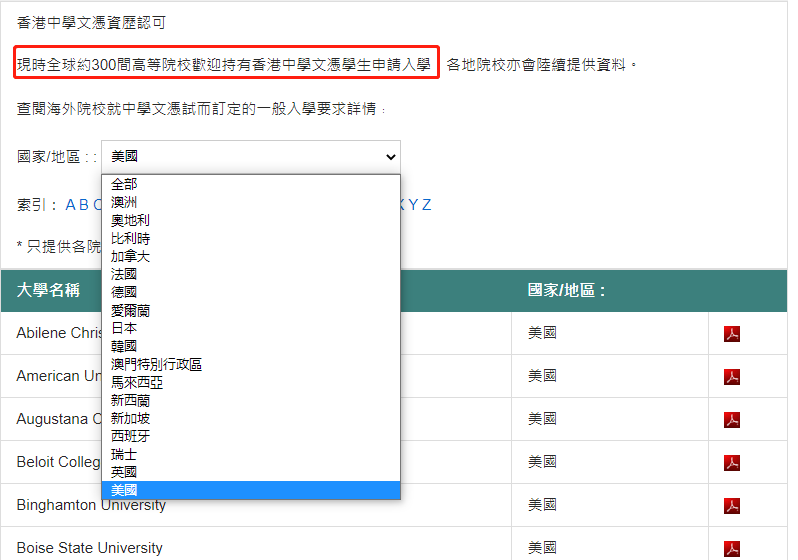The width and height of the screenshot is (798, 560).
Task: Select 西班牙 option in country list
Action: click(251, 436)
